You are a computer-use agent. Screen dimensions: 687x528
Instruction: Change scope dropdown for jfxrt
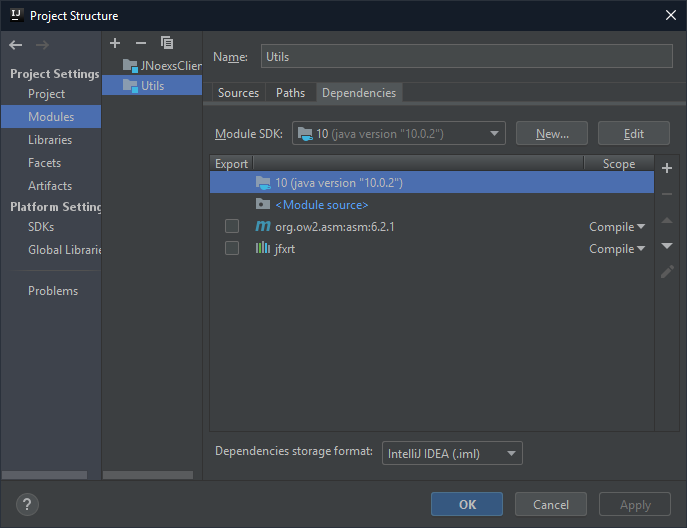[616, 248]
